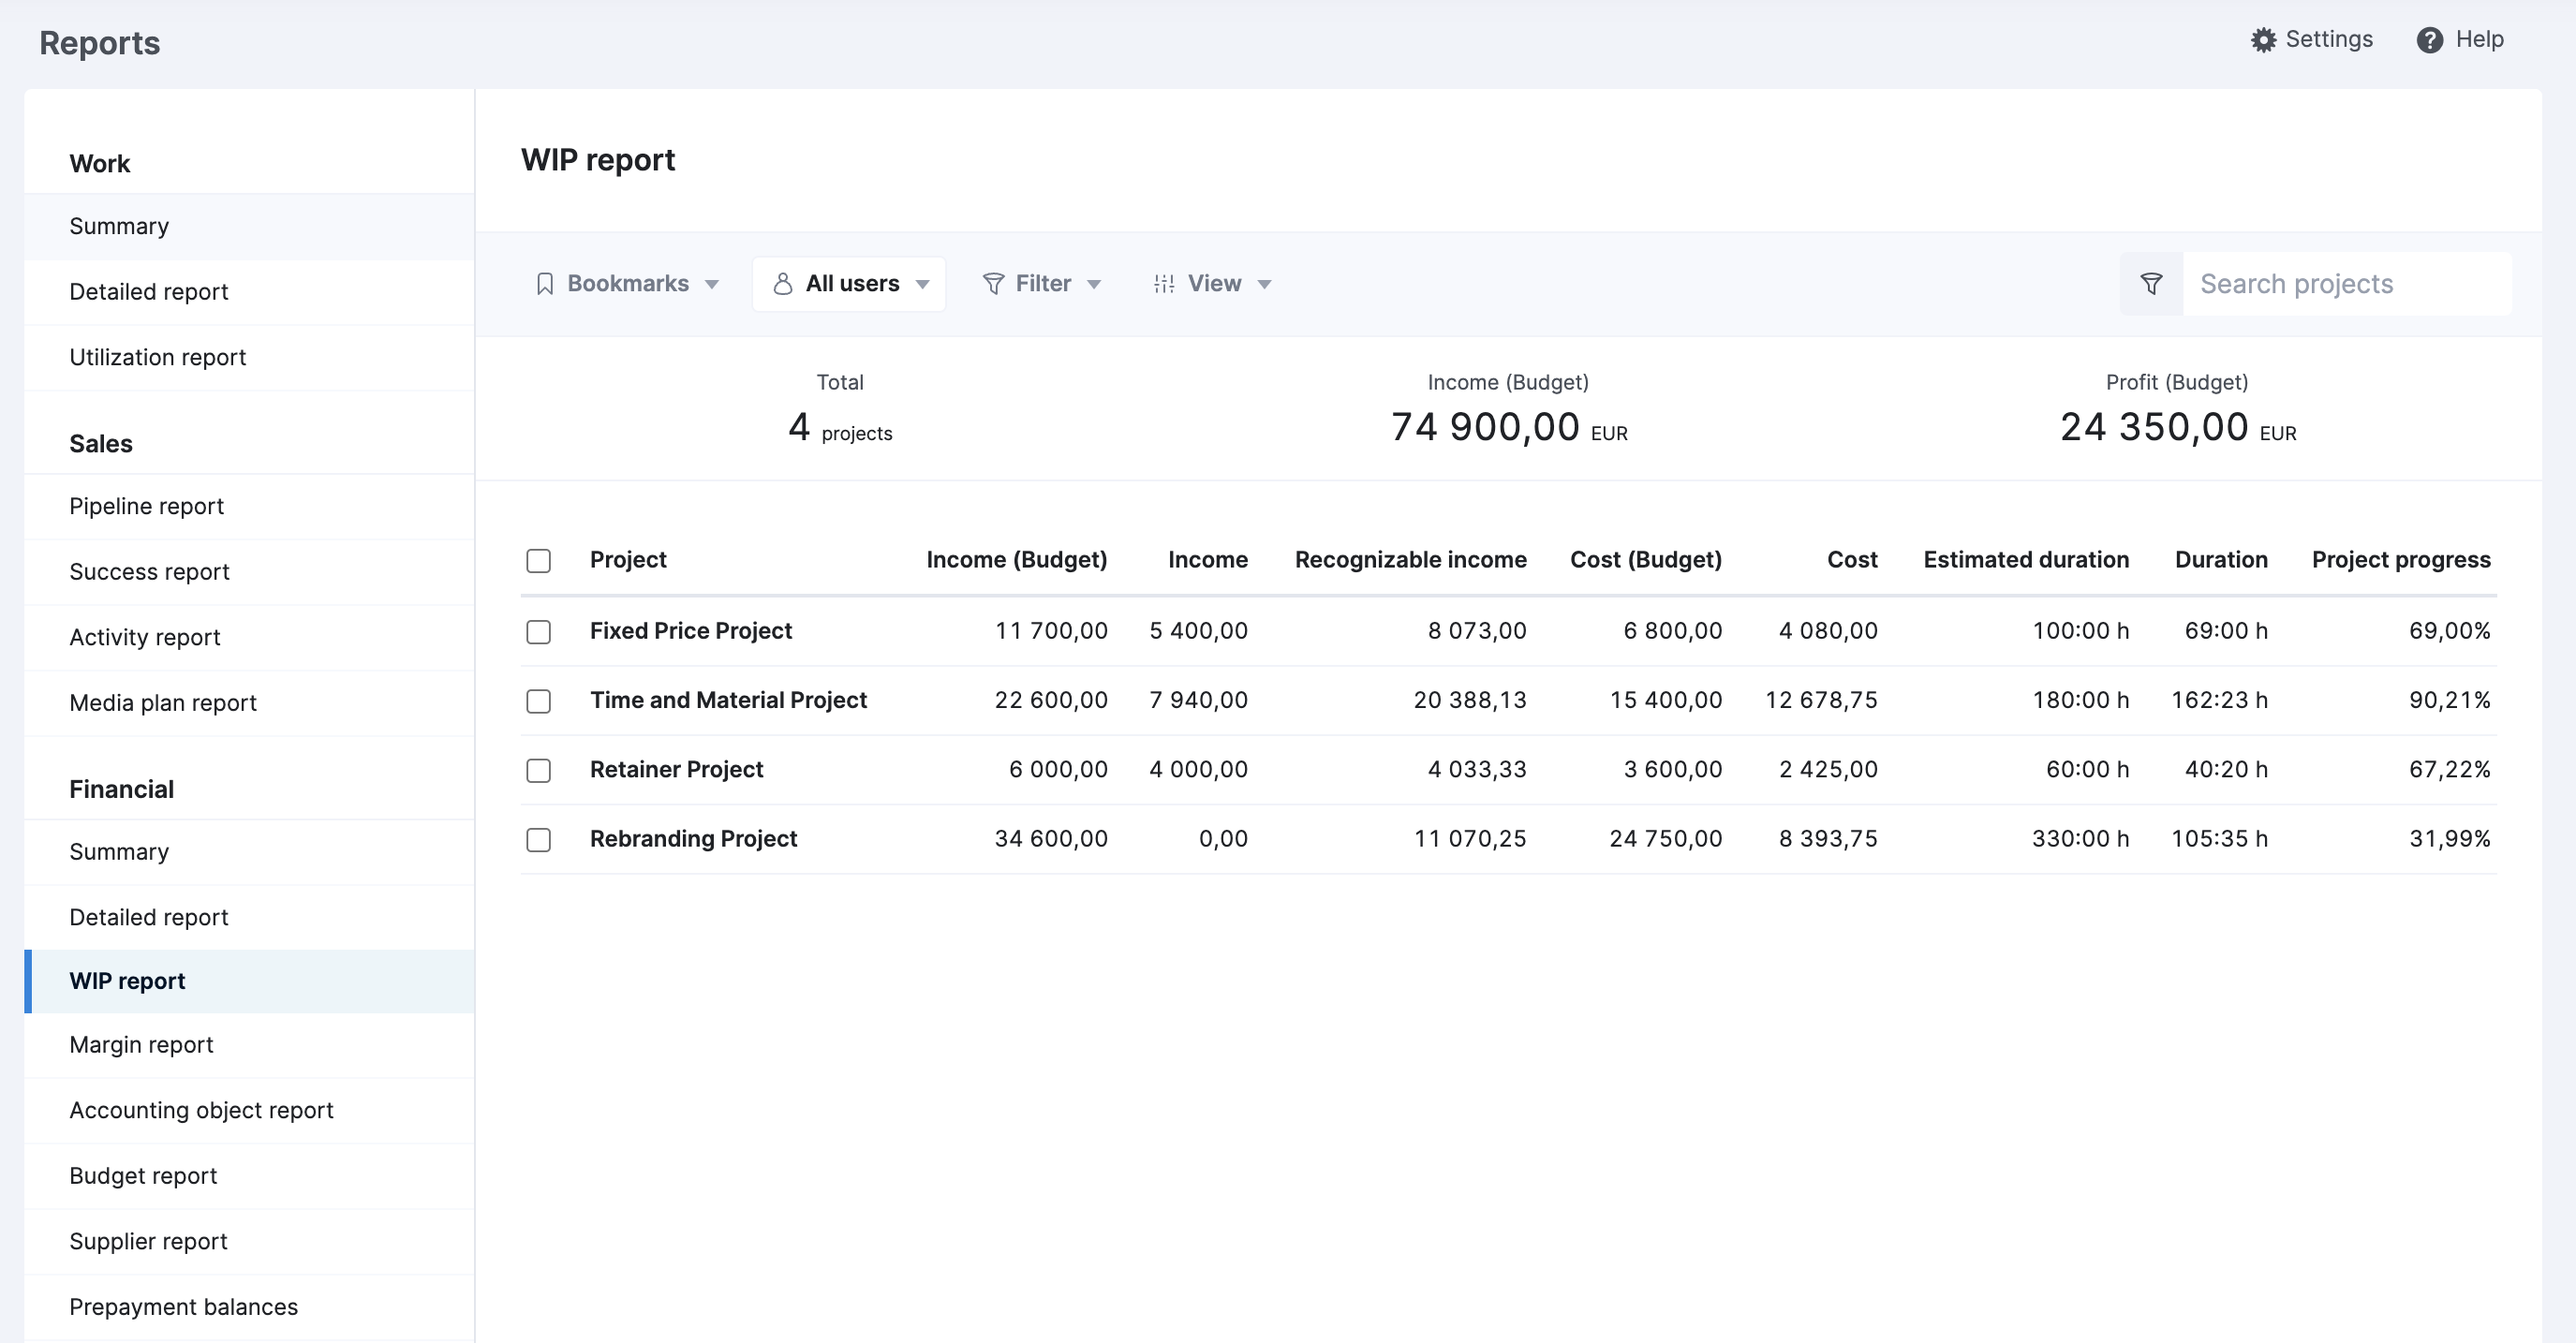2576x1343 pixels.
Task: Open Success report
Action: pos(249,572)
